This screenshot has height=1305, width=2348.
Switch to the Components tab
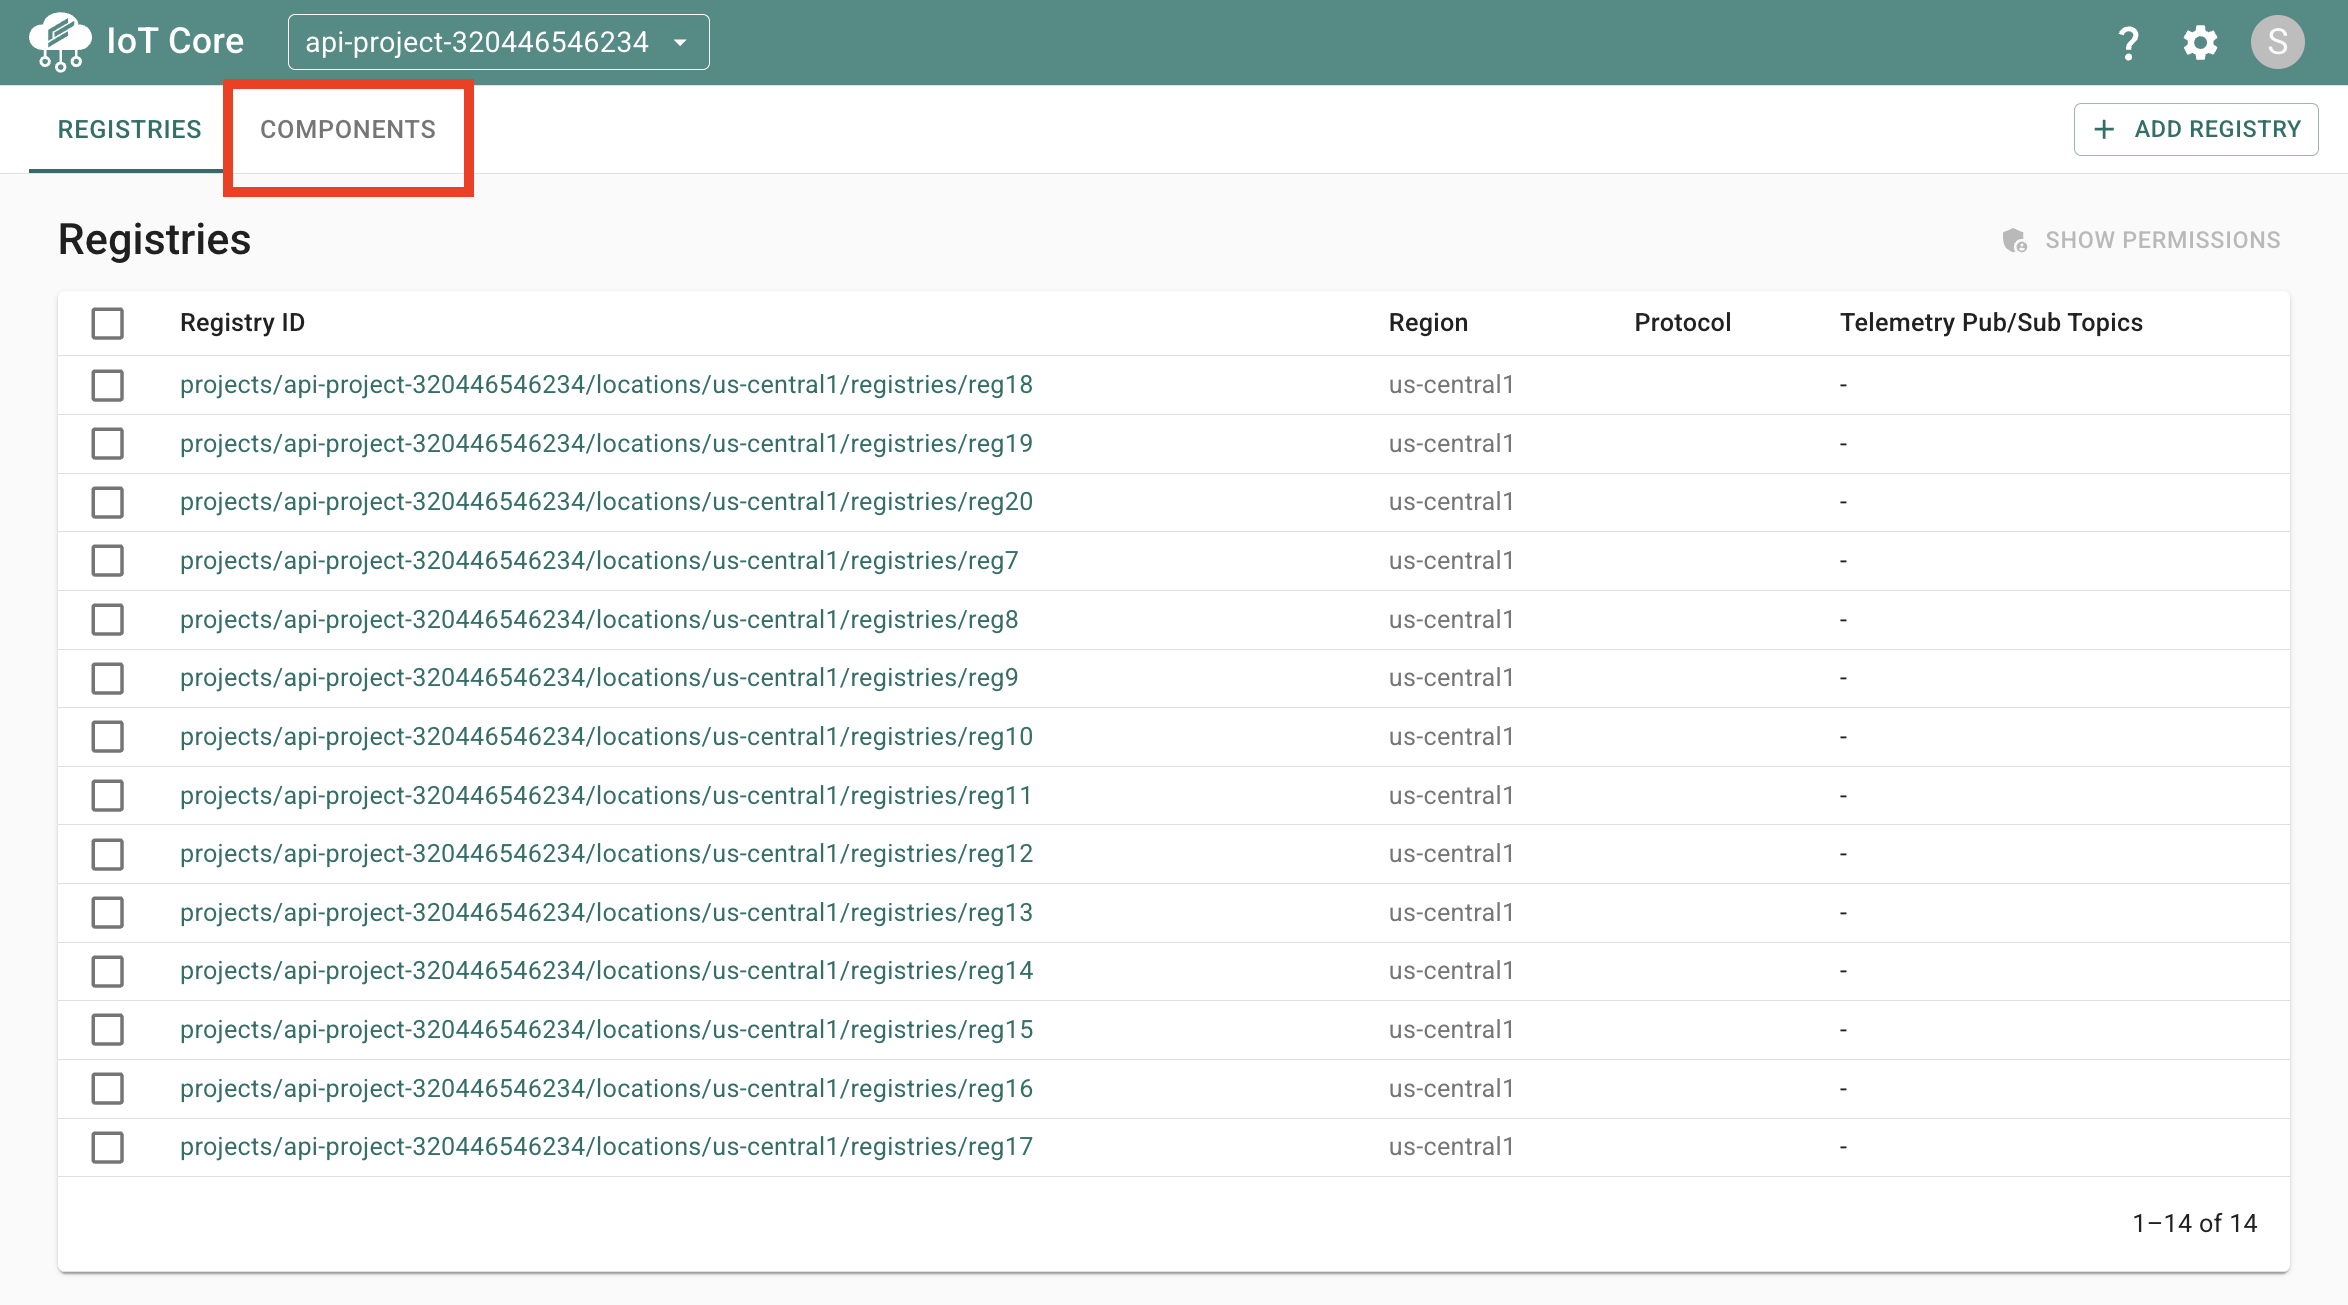point(348,129)
